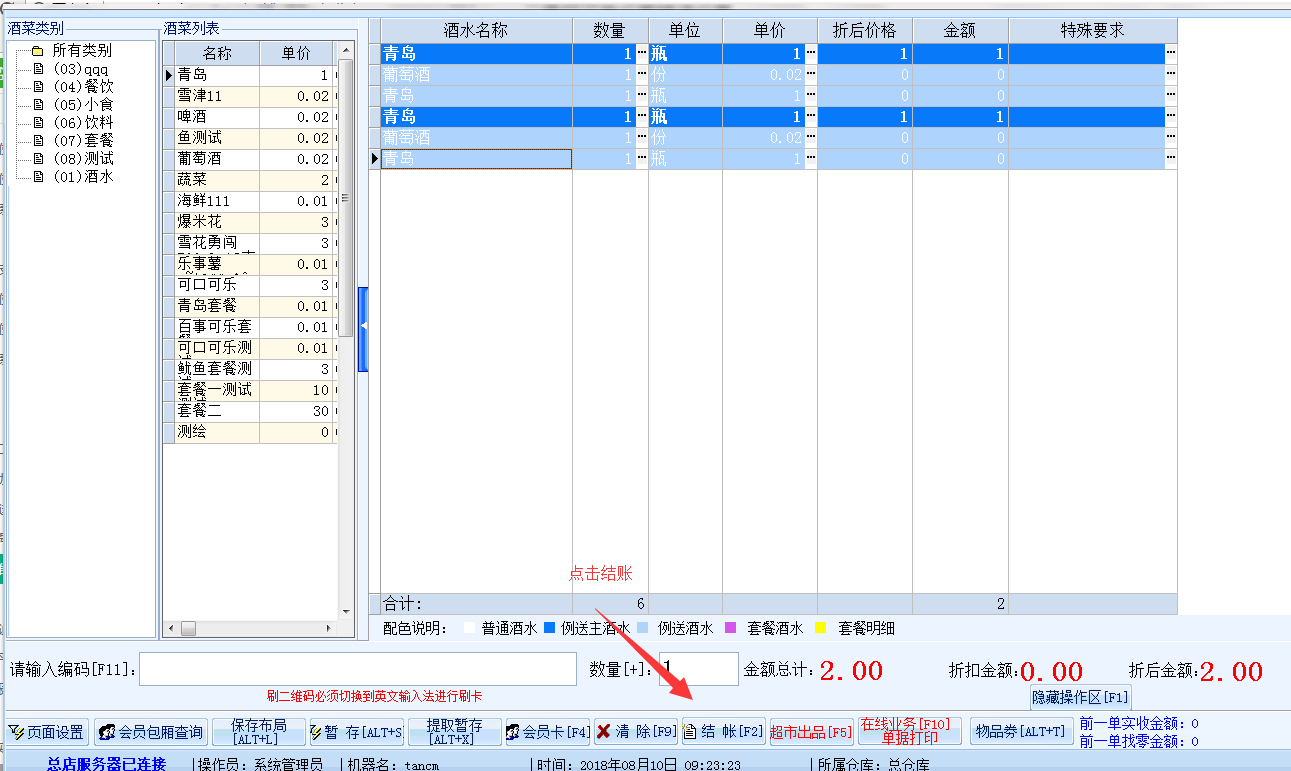Viewport: 1291px width, 771px height.
Task: Select 可口可乐 in the dish list
Action: 217,285
